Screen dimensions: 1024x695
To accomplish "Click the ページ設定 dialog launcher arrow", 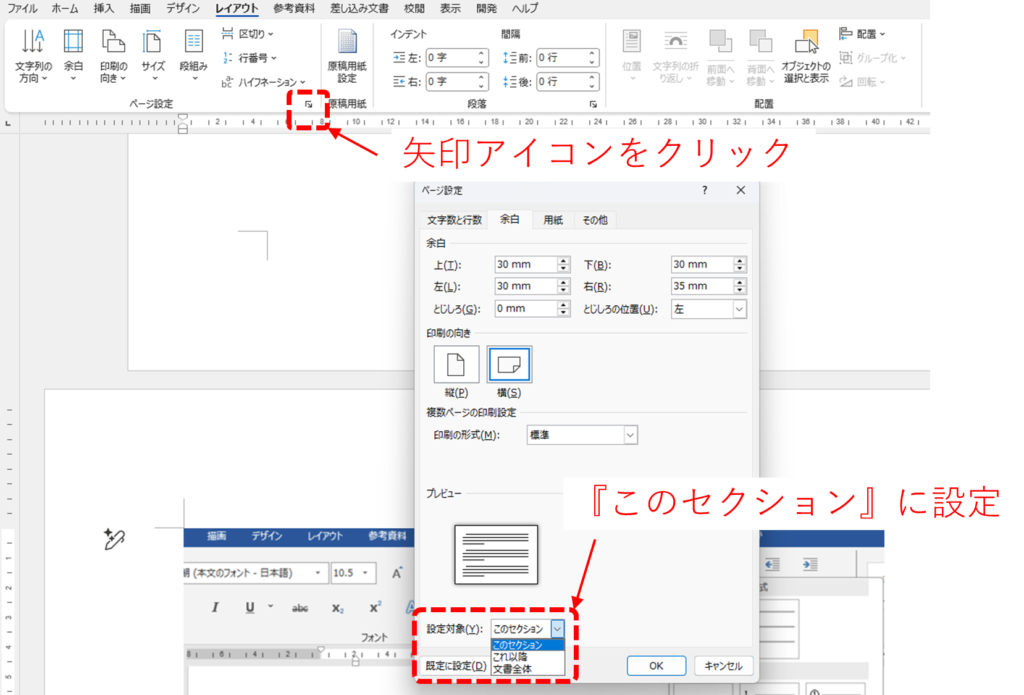I will 308,104.
